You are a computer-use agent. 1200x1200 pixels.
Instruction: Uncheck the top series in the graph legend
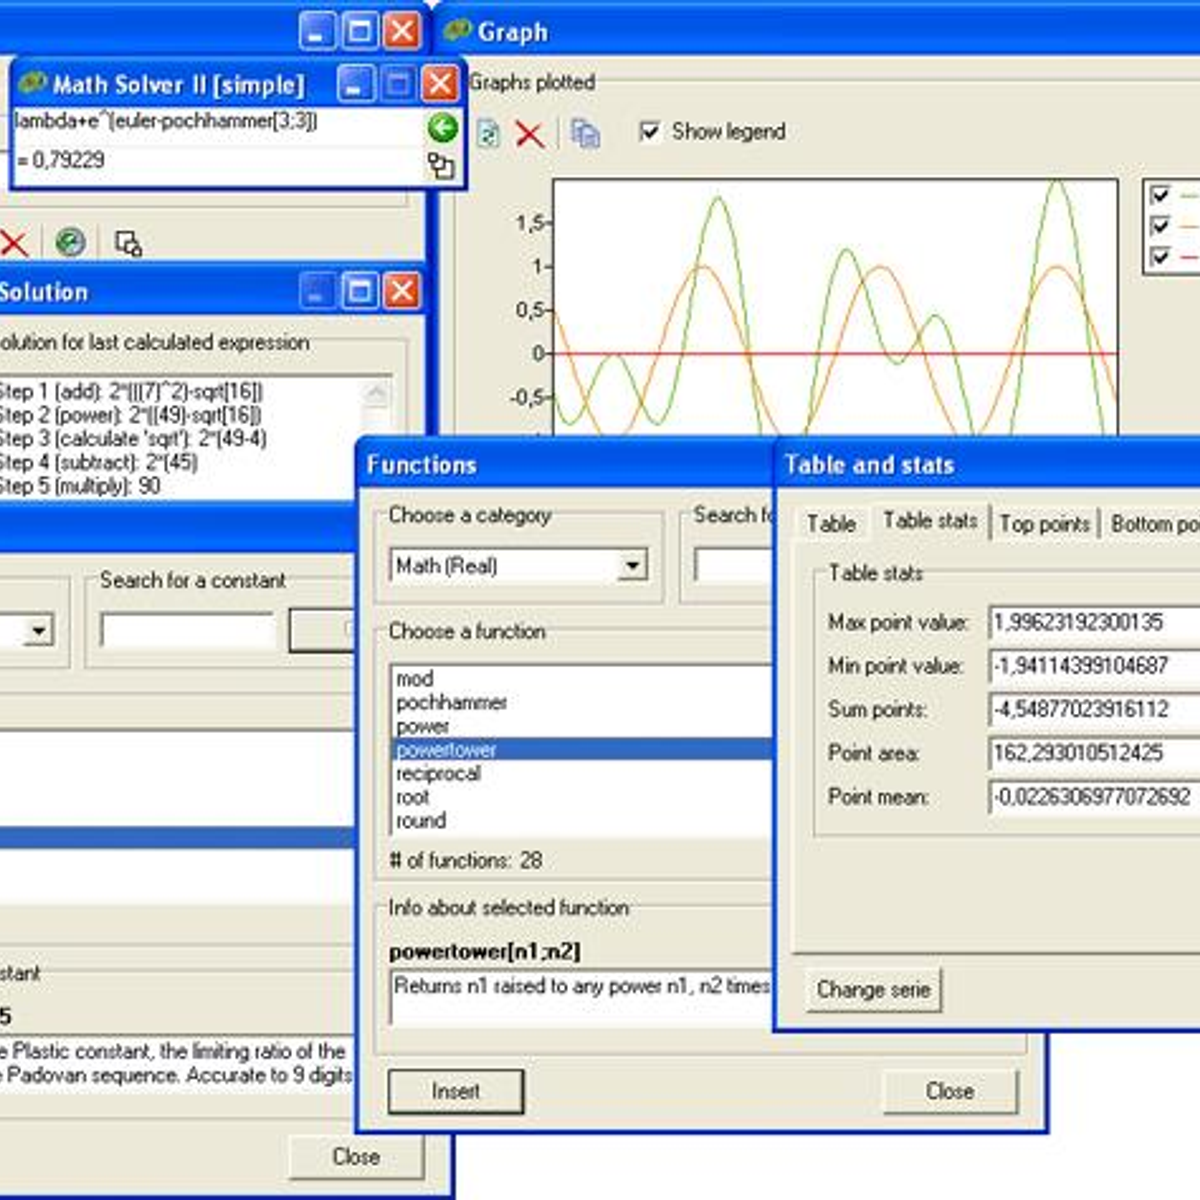[1159, 196]
